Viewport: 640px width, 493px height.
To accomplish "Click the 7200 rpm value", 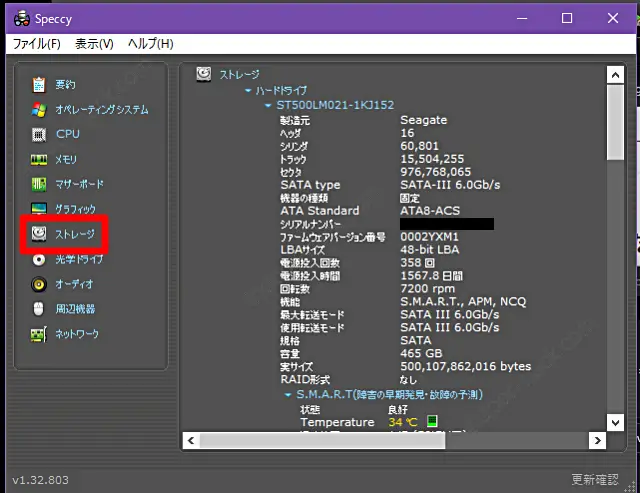I will tap(427, 289).
